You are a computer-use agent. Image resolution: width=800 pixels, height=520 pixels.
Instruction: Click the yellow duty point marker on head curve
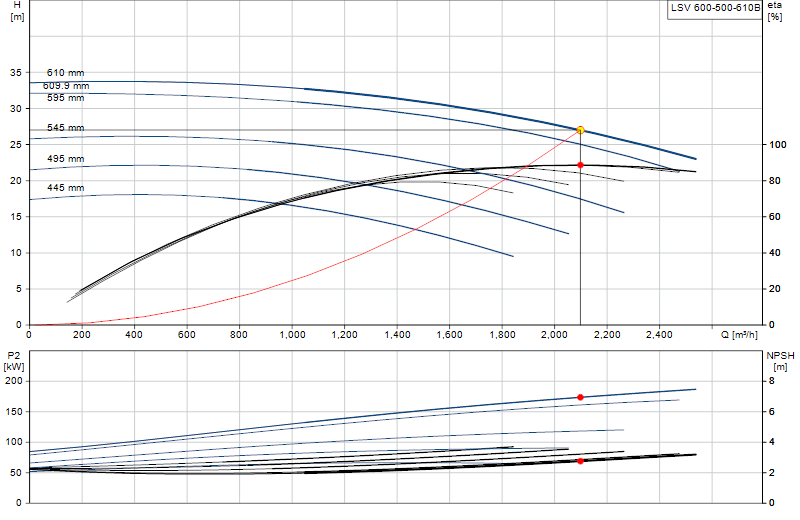580,130
